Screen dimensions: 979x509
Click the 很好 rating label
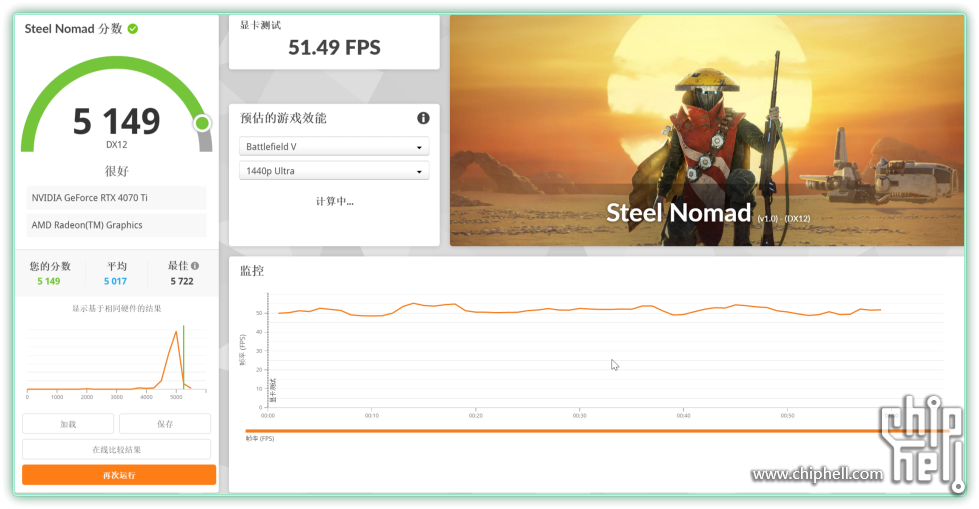(x=117, y=170)
